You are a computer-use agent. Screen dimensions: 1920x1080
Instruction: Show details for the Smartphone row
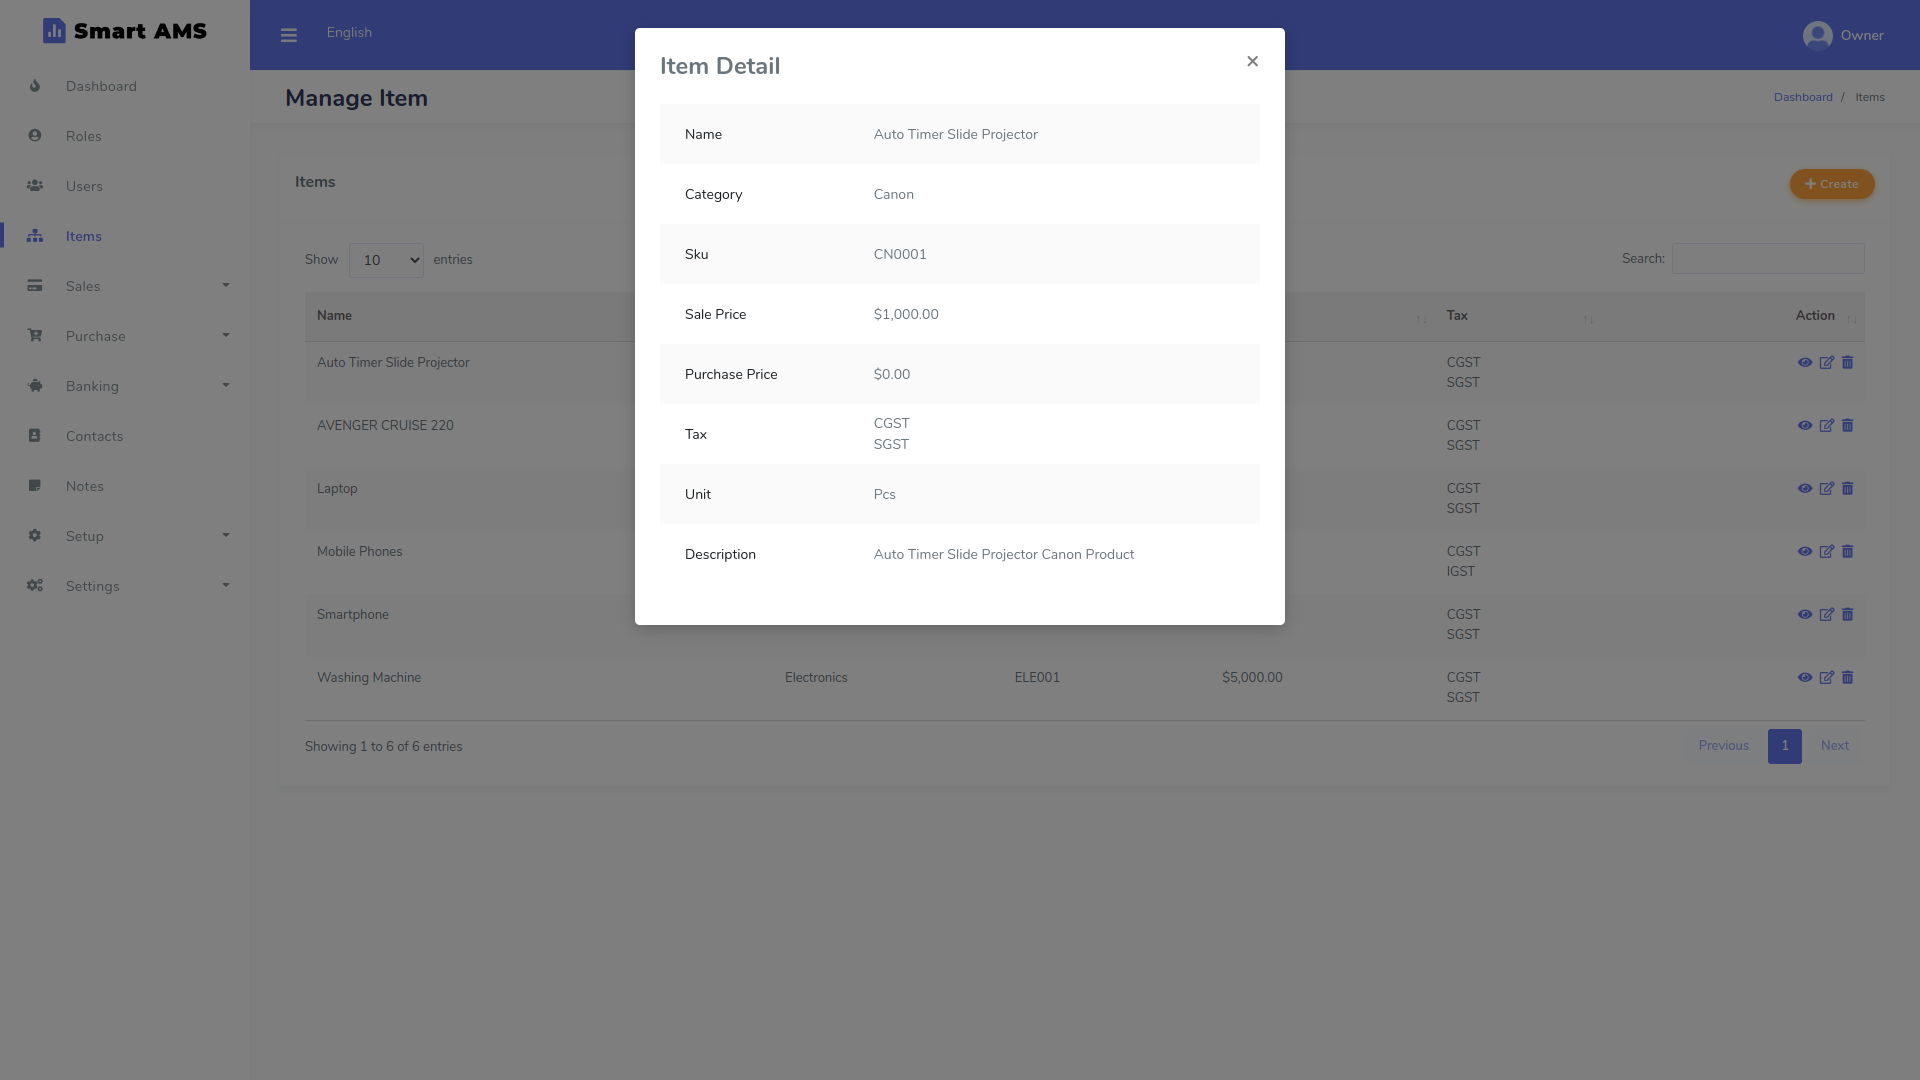click(1806, 614)
